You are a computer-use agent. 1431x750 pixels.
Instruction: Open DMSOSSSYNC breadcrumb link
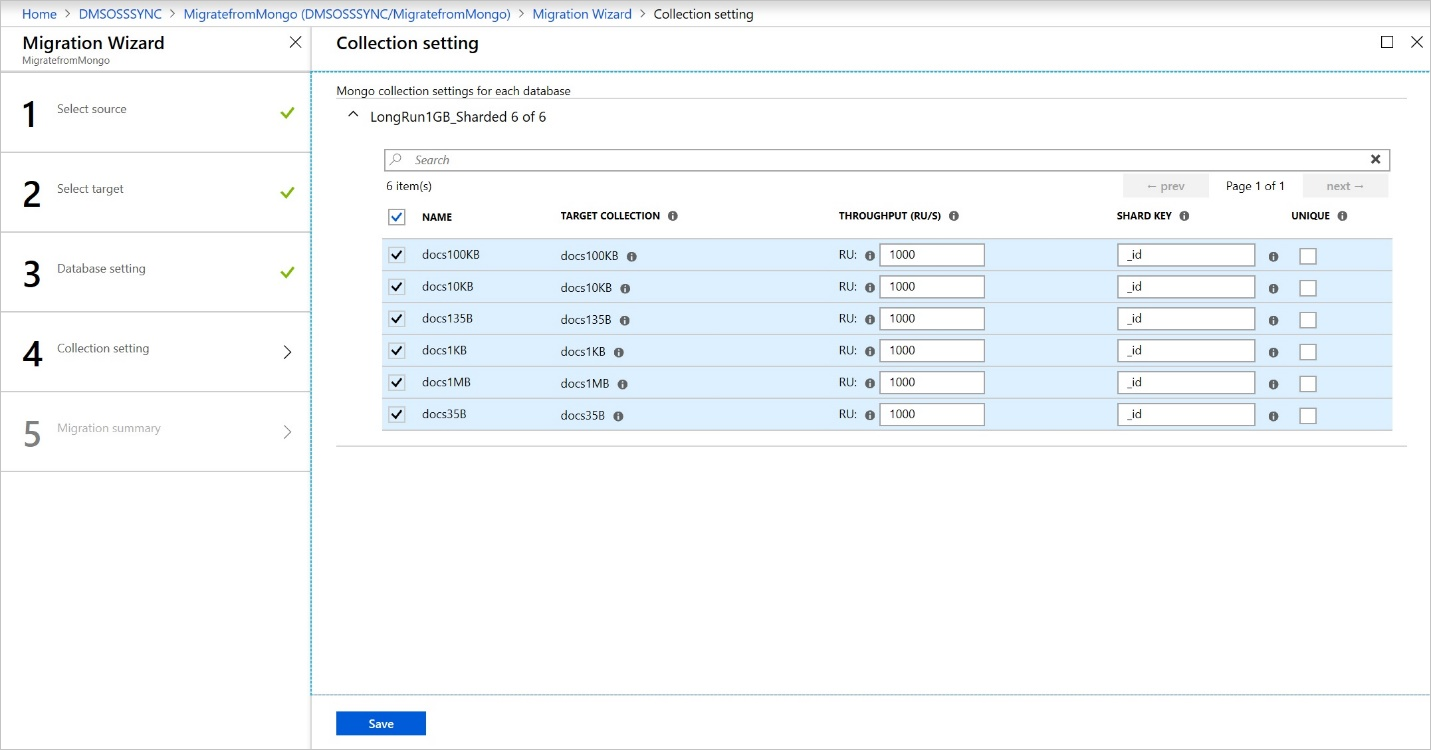click(120, 14)
